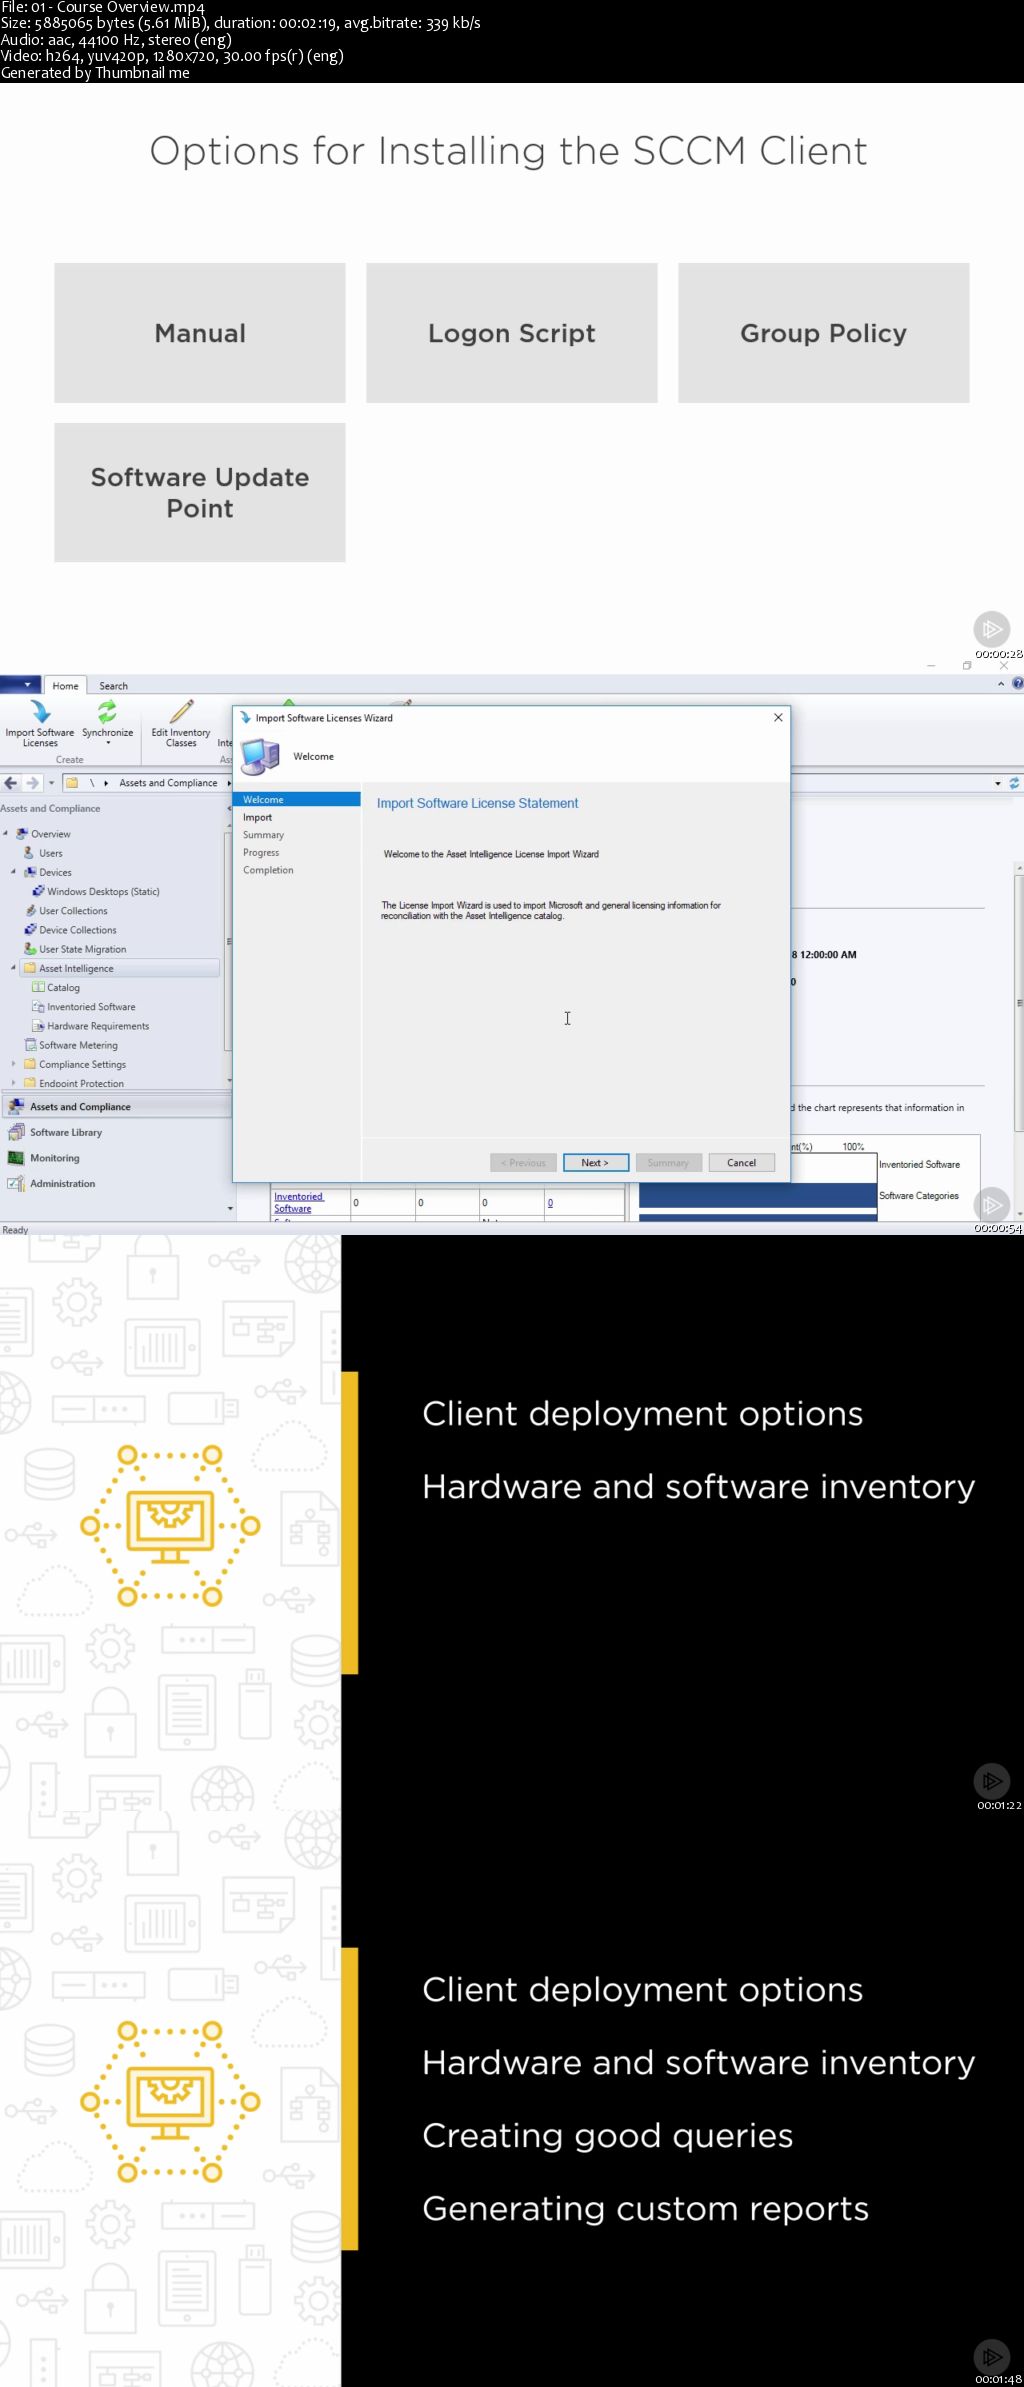Select the Welcome step in the wizard list
This screenshot has width=1024, height=2387.
tap(297, 800)
